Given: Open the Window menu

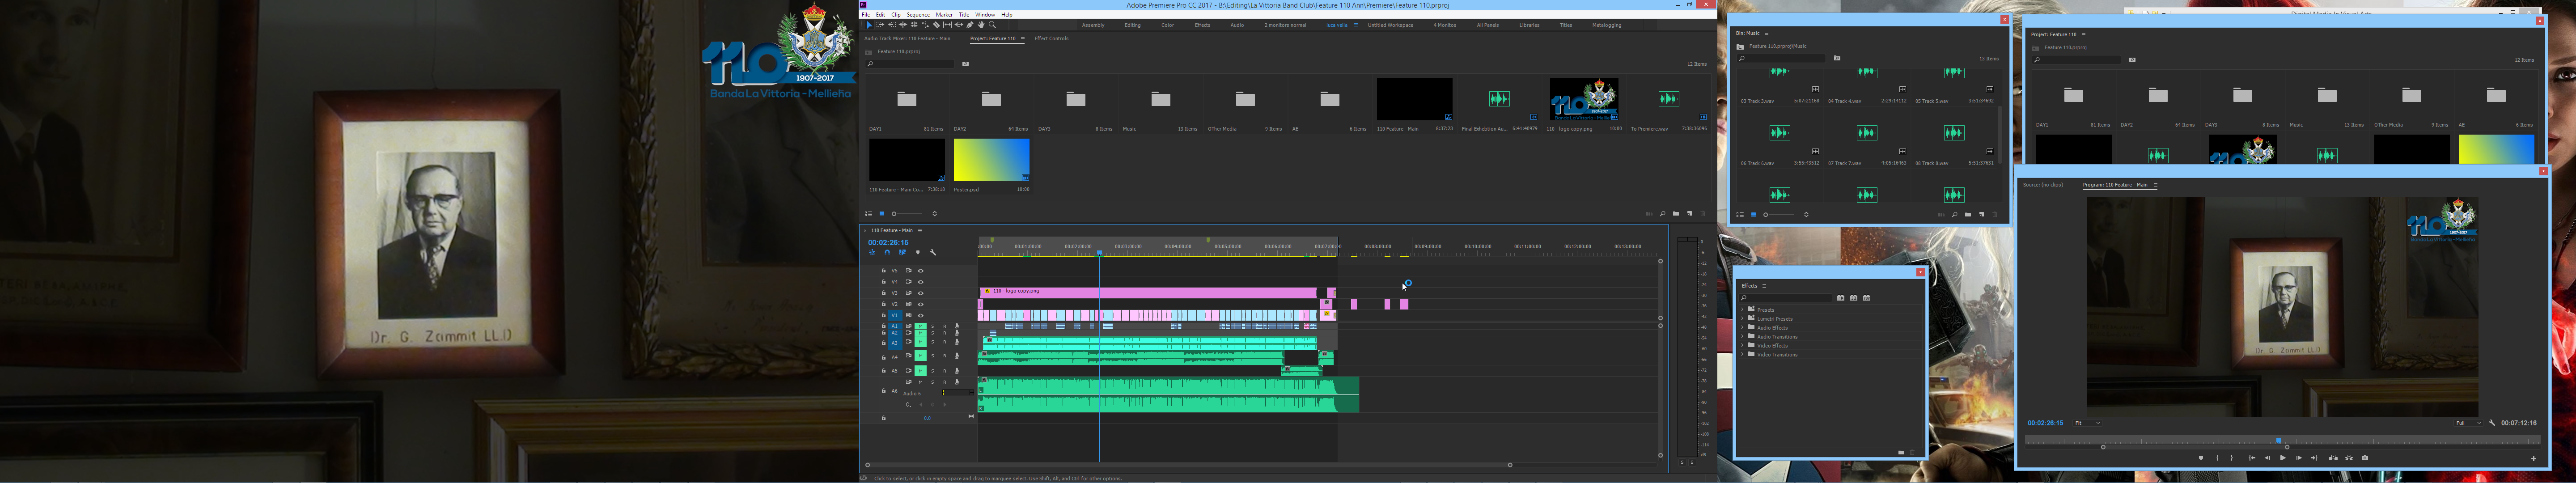Looking at the screenshot, I should point(985,15).
